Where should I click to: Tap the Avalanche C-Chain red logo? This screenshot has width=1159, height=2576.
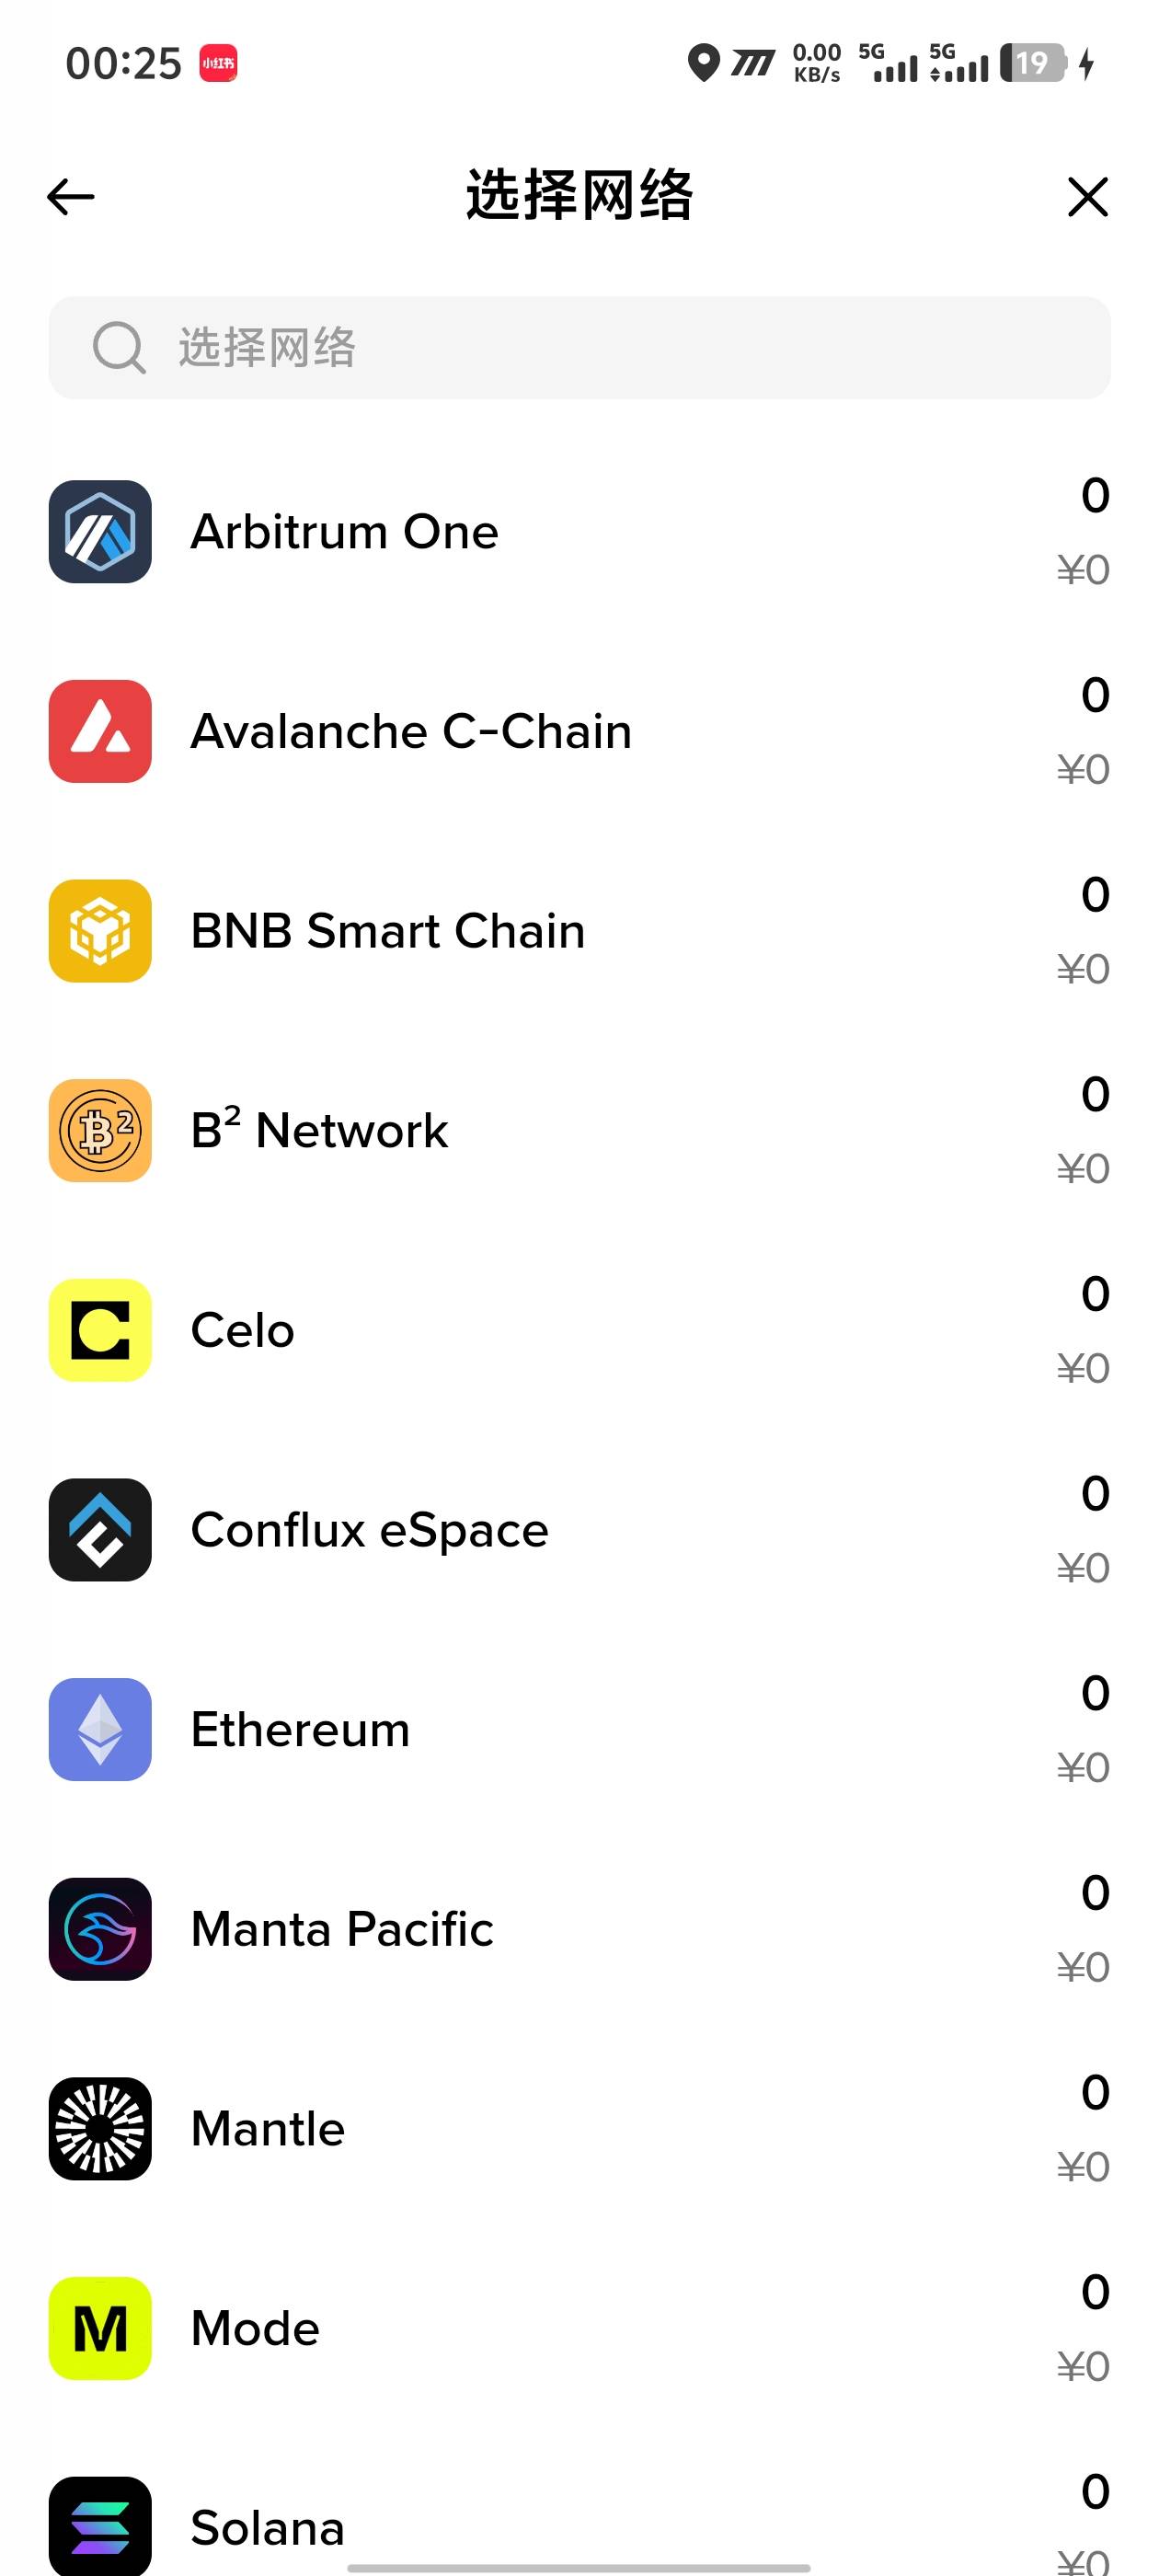click(x=100, y=732)
